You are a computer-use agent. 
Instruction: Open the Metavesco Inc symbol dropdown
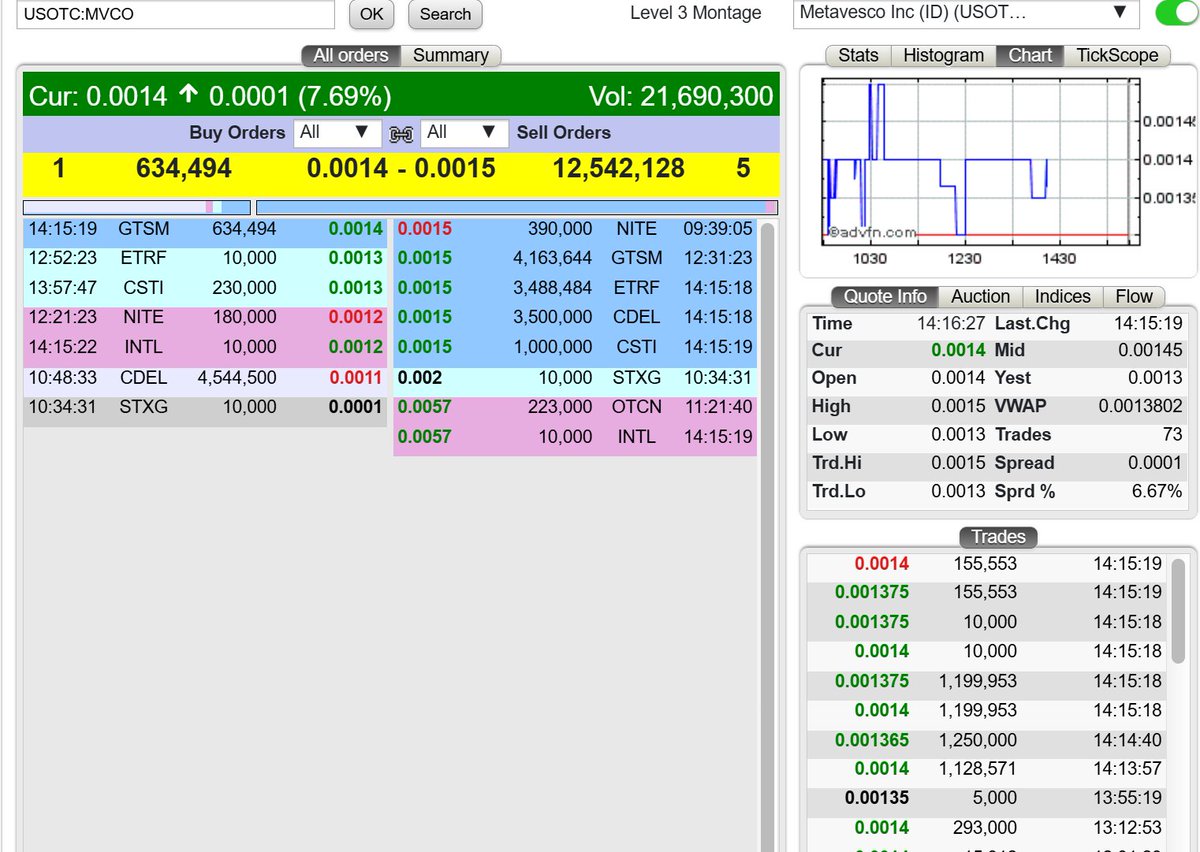point(966,13)
